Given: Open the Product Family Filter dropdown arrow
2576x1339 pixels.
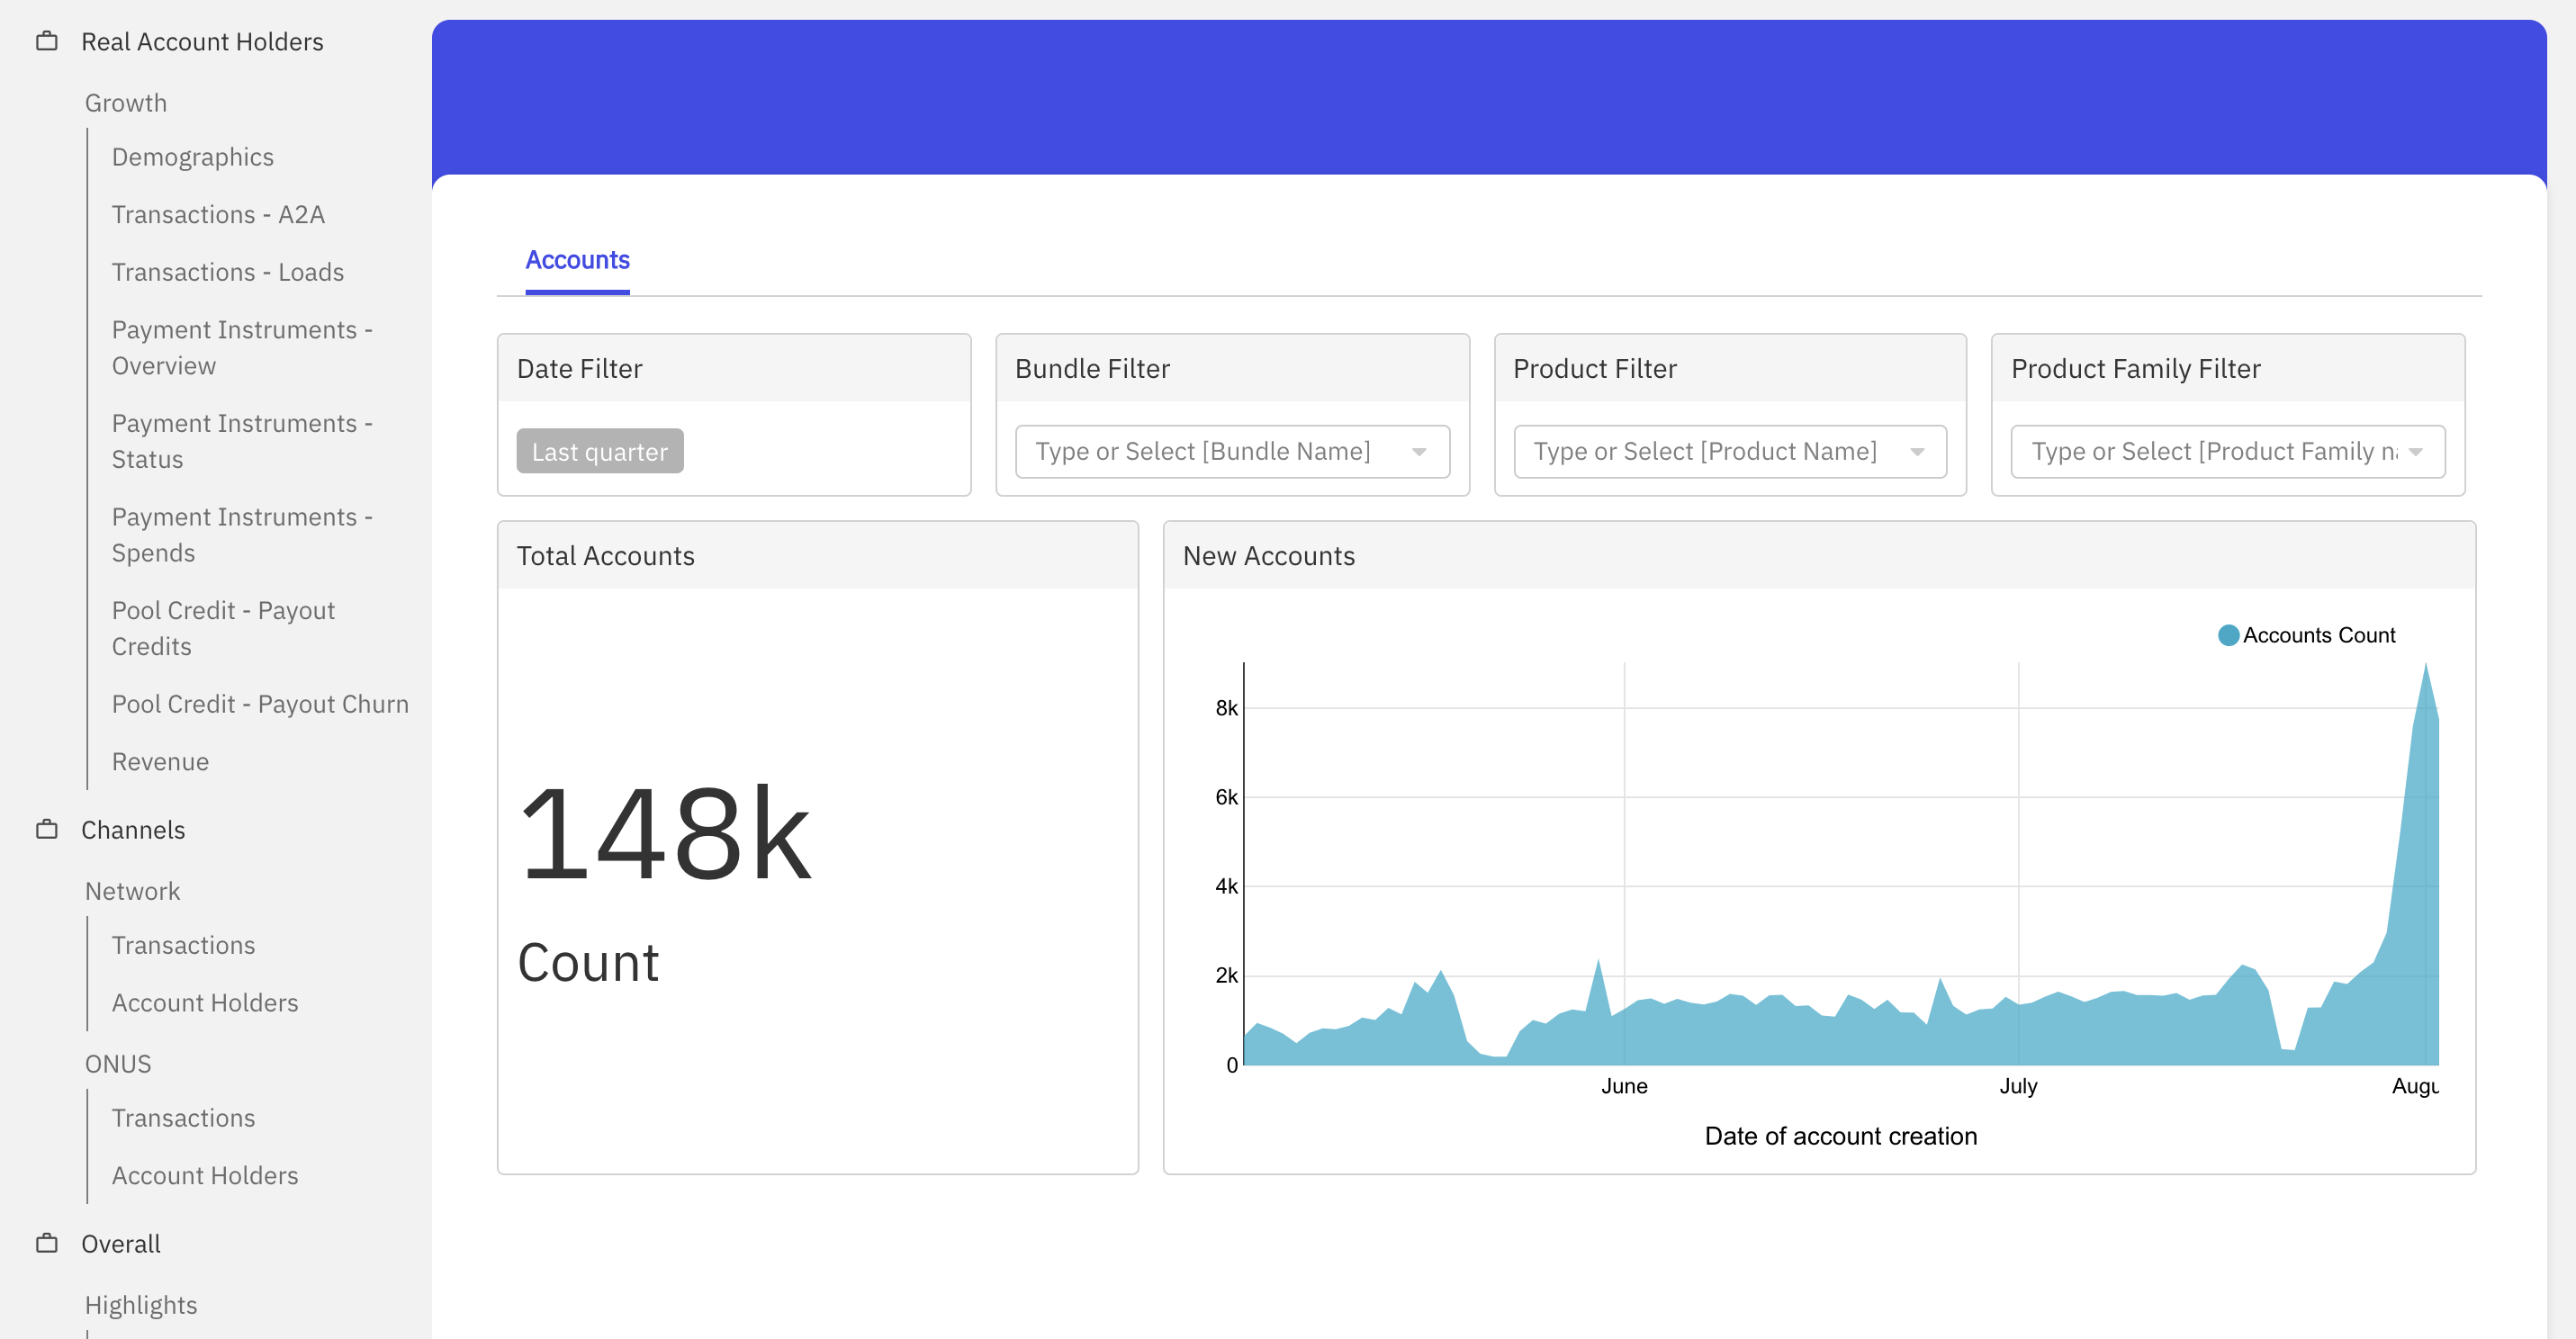Looking at the screenshot, I should tap(2416, 452).
